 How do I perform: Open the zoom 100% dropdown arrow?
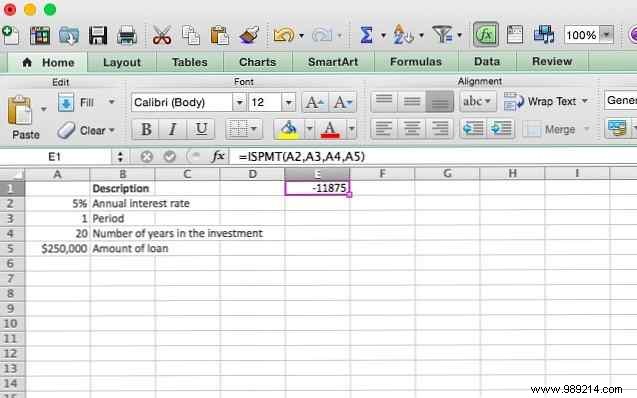pos(606,35)
